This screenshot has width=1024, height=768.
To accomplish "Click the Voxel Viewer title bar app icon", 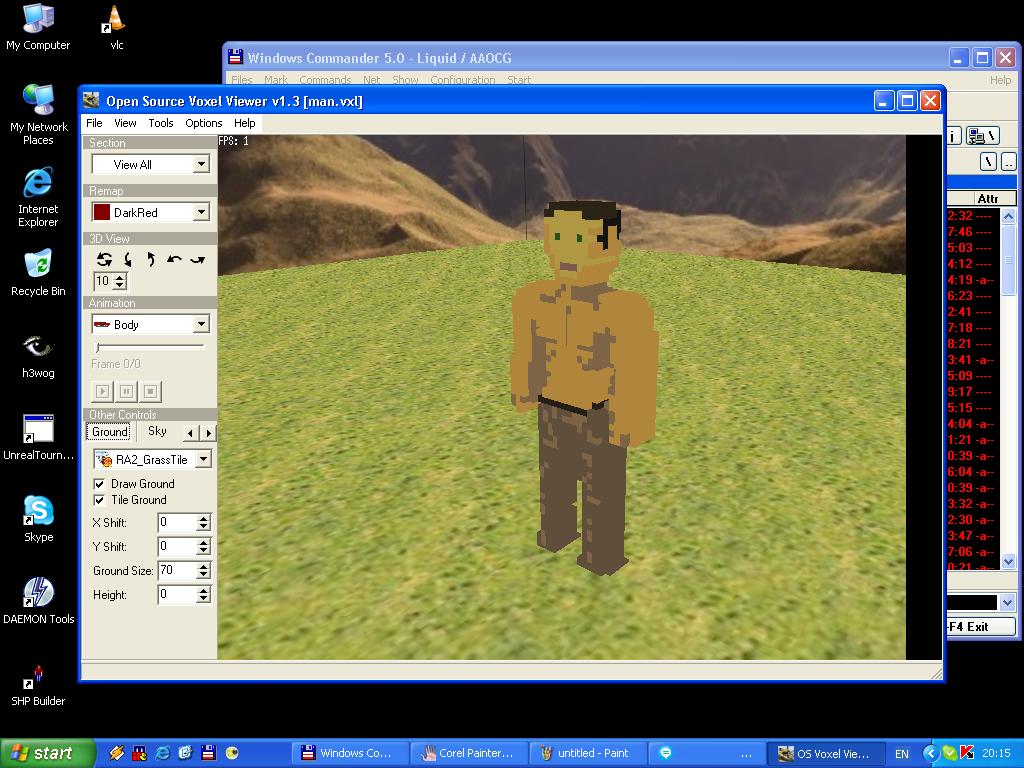I will tap(91, 101).
